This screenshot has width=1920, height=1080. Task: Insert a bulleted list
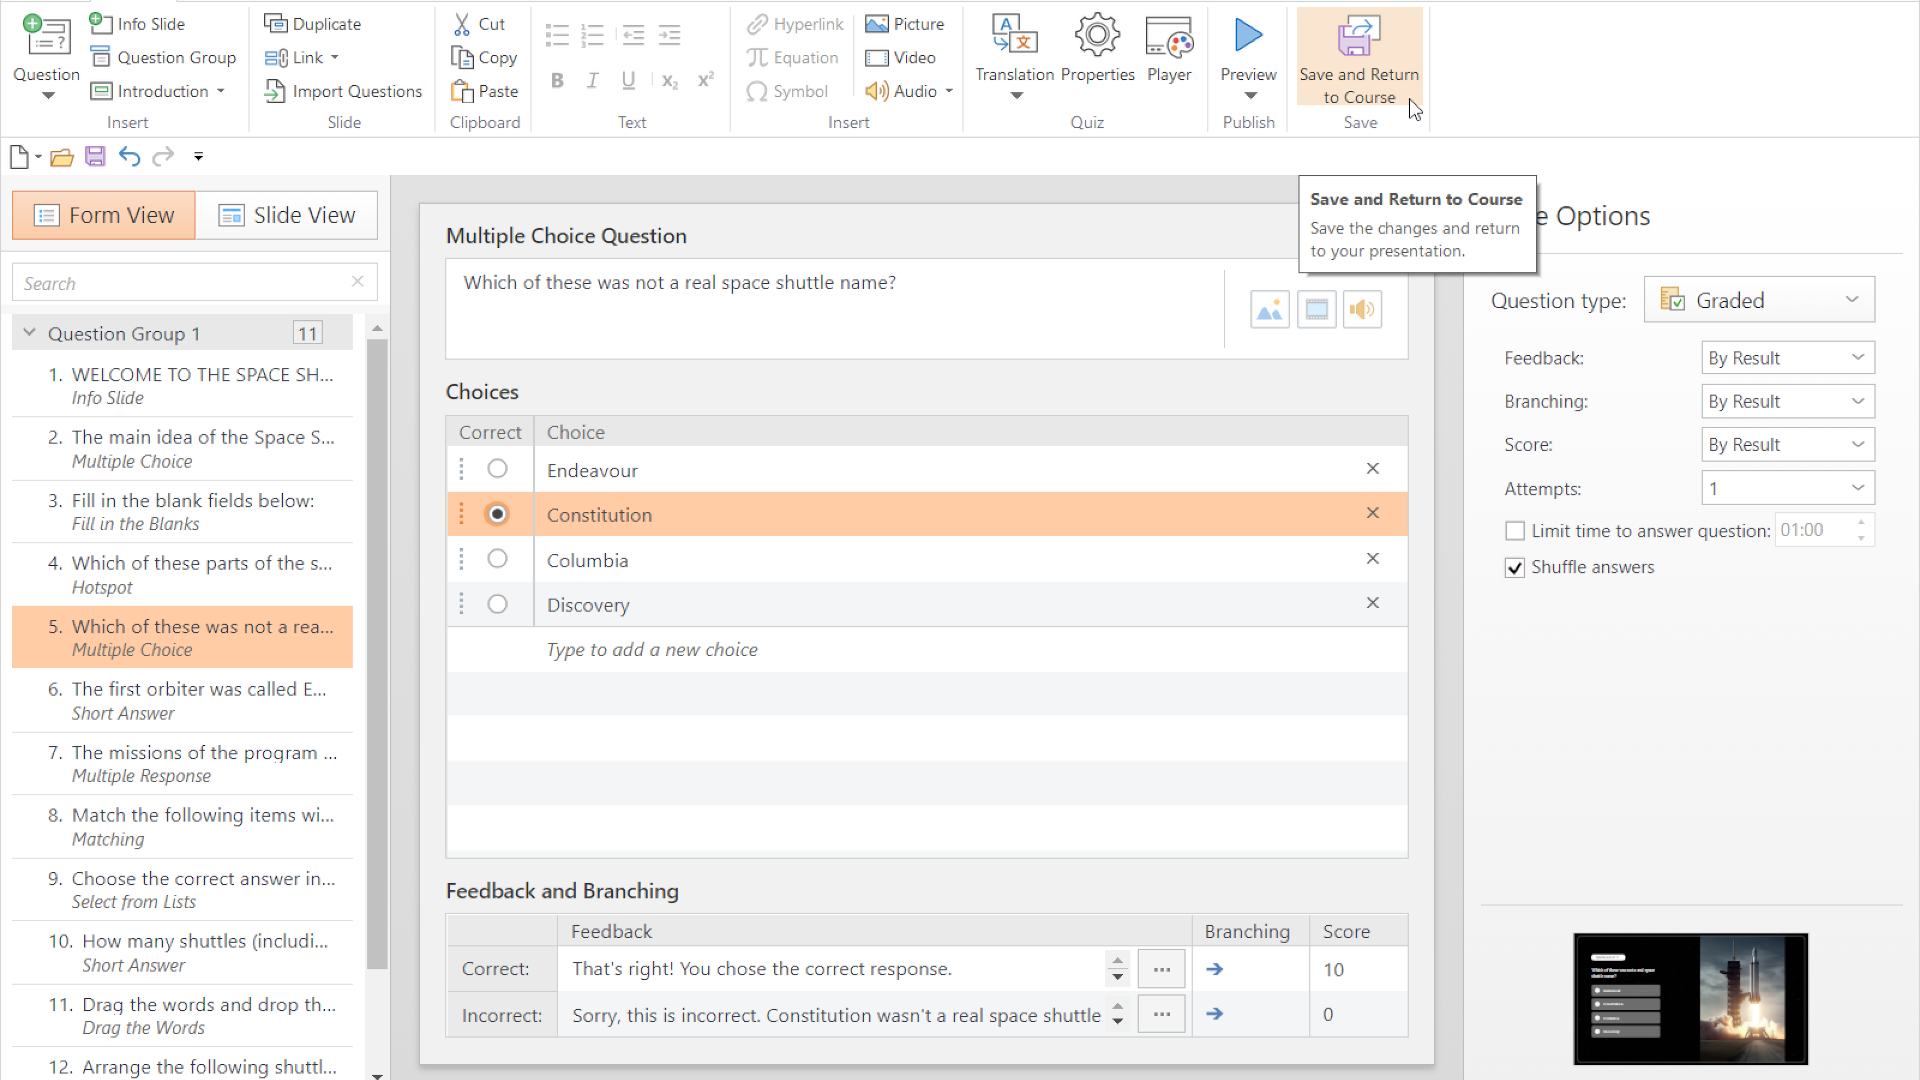557,36
